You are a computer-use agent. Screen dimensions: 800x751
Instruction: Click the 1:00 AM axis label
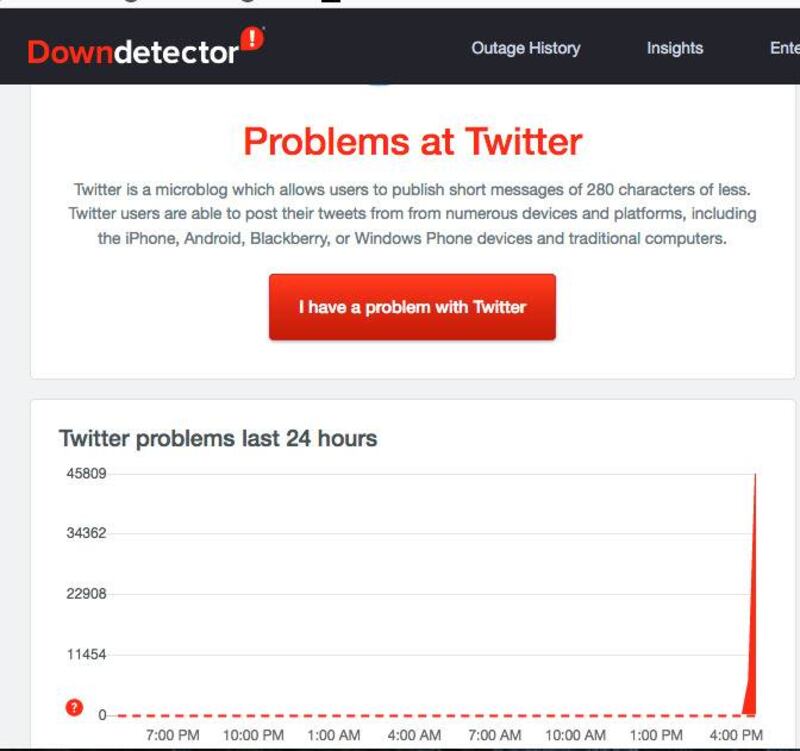(x=334, y=735)
